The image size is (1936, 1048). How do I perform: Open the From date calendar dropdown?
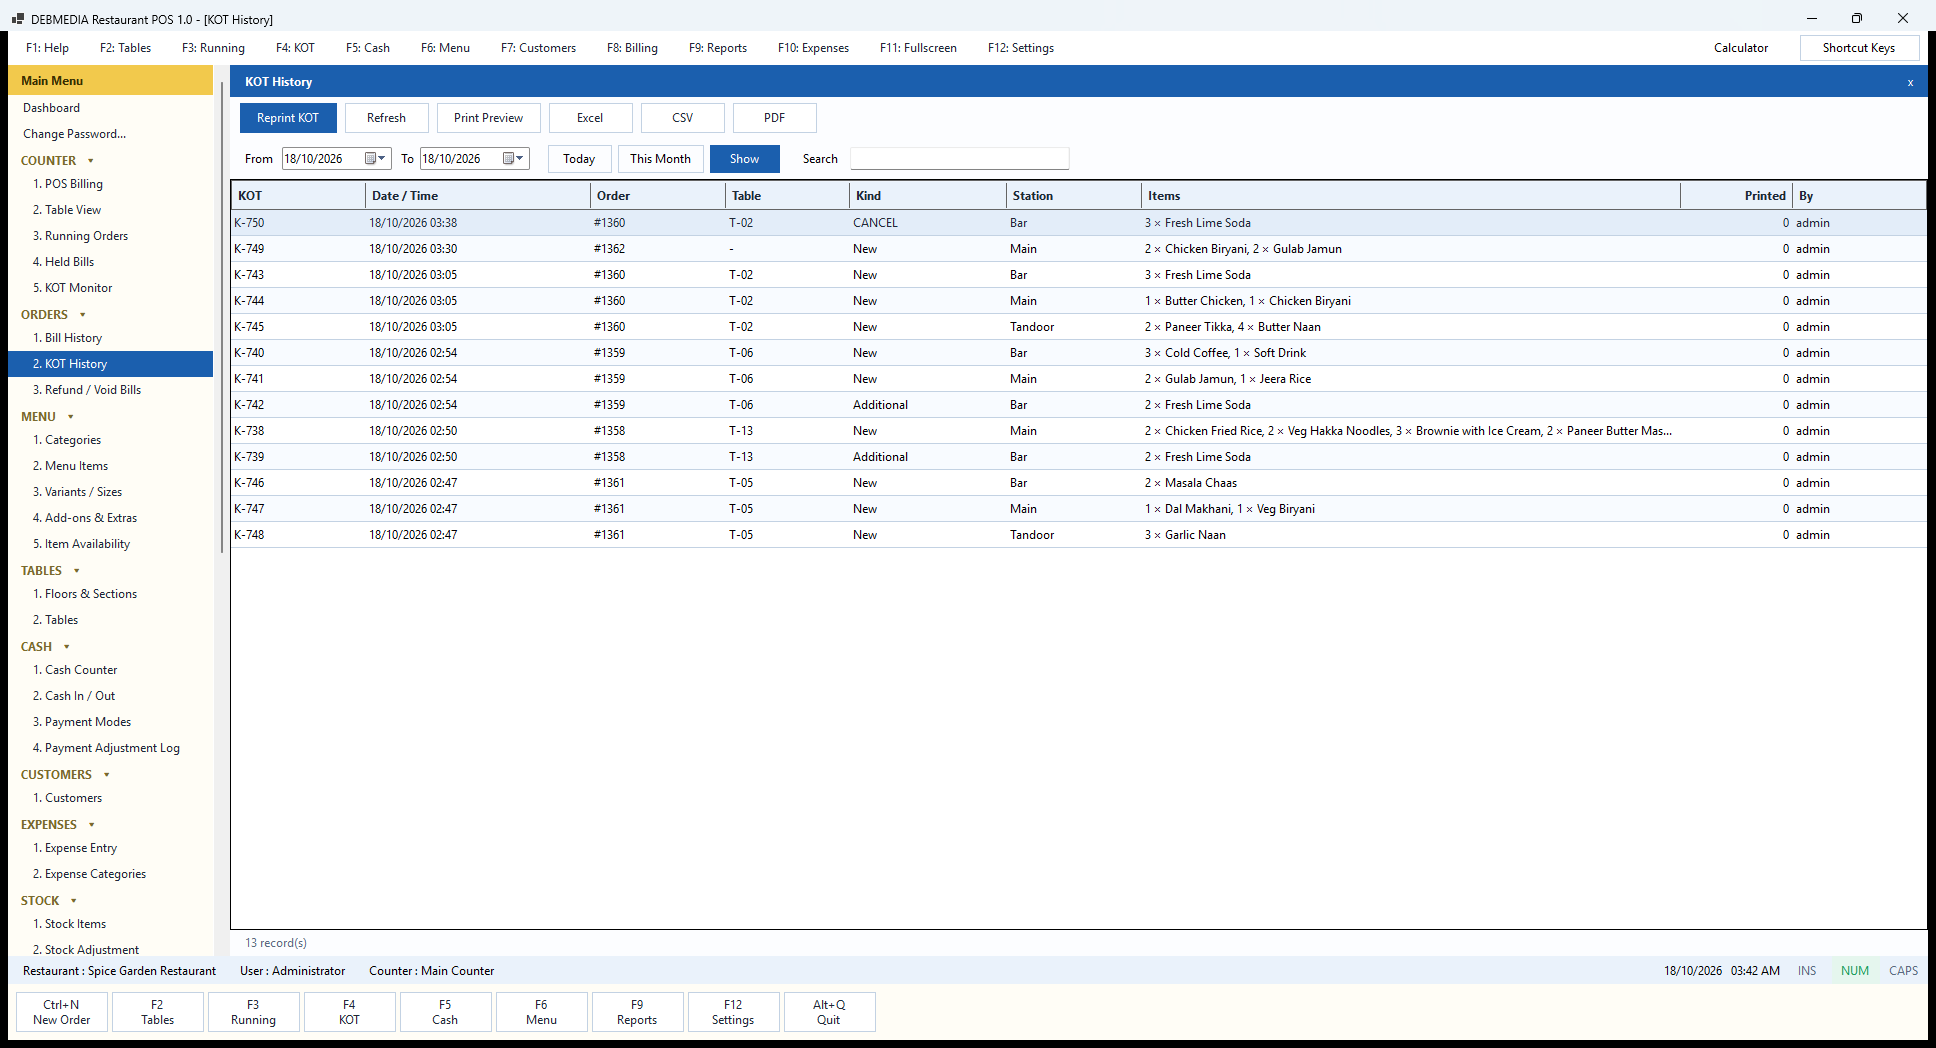tap(375, 158)
